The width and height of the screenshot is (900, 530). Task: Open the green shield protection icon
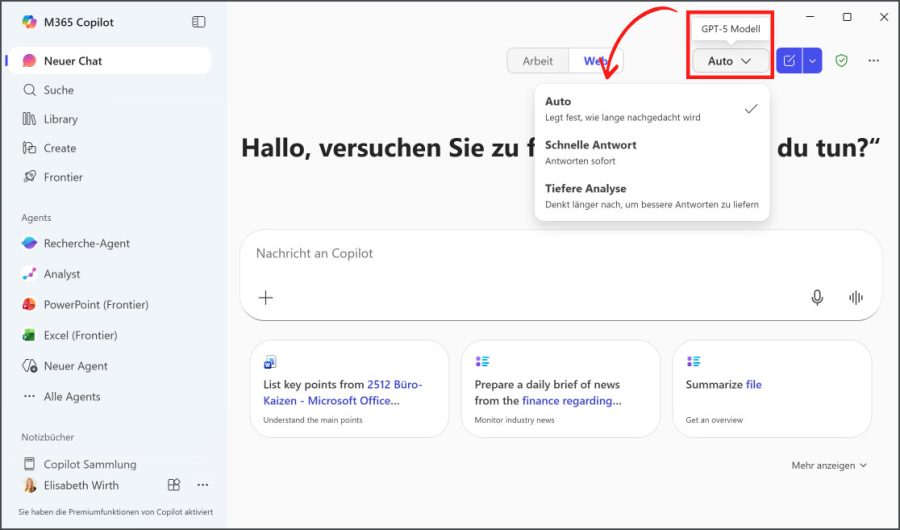click(x=841, y=61)
